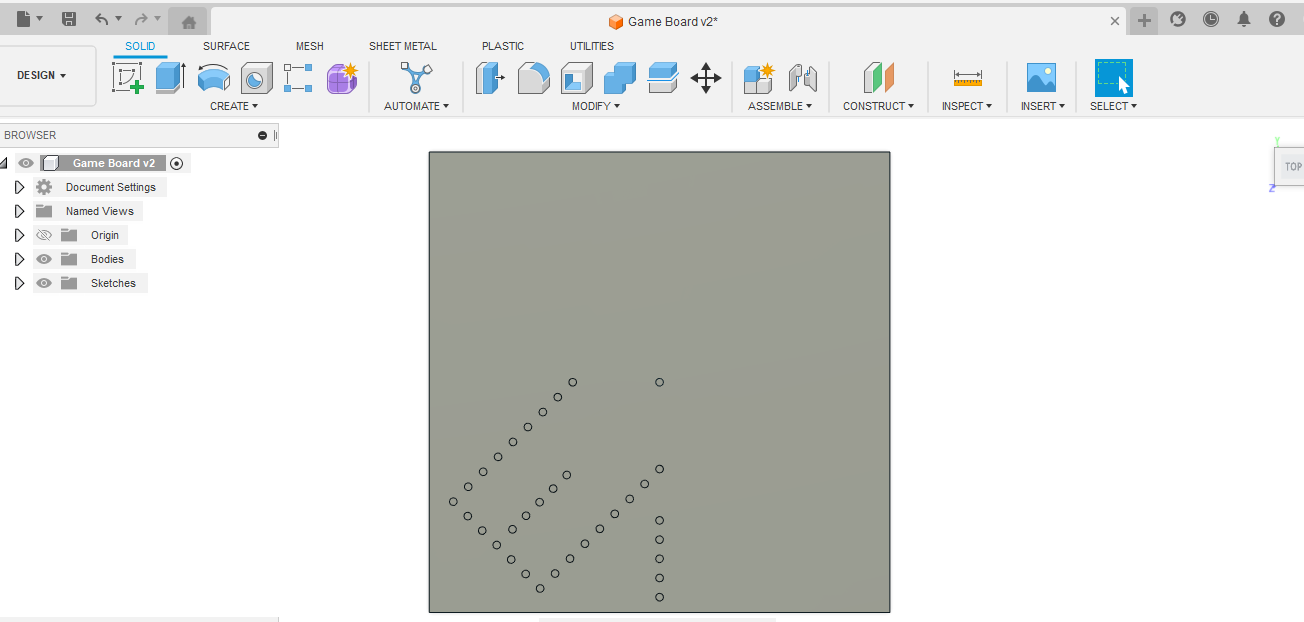
Task: Expand the Bodies node
Action: point(19,259)
